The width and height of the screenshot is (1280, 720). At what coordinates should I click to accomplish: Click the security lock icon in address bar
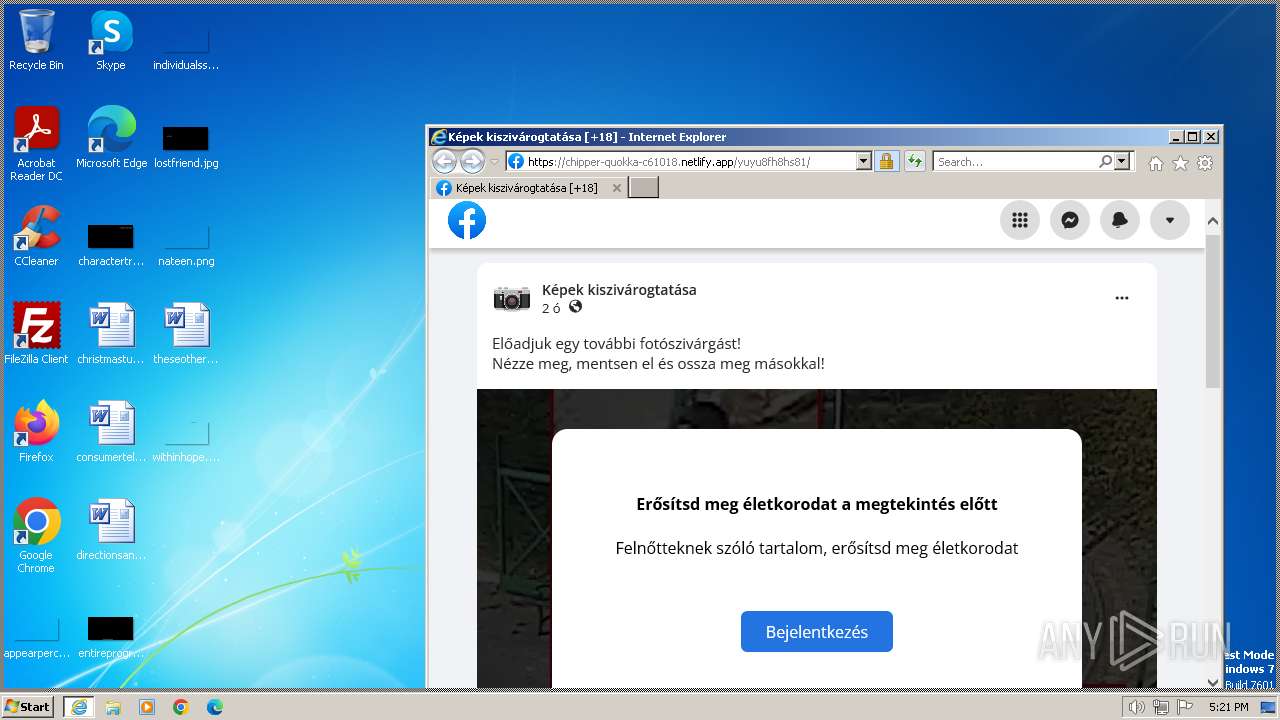coord(886,161)
